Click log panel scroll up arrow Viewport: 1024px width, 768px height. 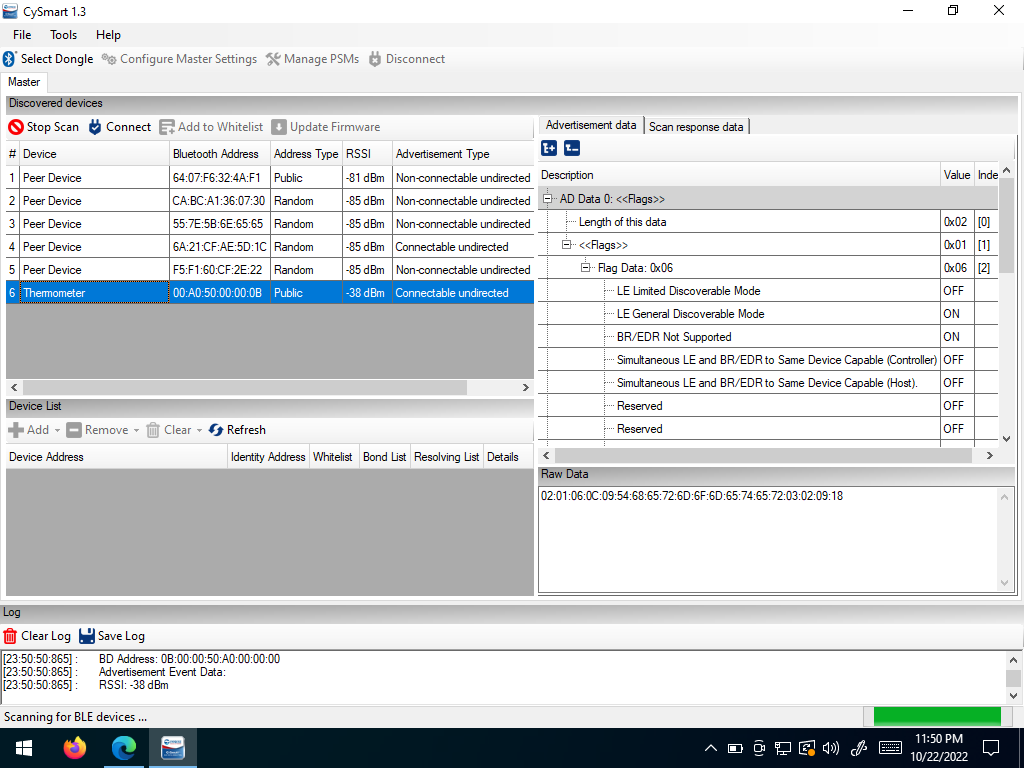click(x=1013, y=660)
